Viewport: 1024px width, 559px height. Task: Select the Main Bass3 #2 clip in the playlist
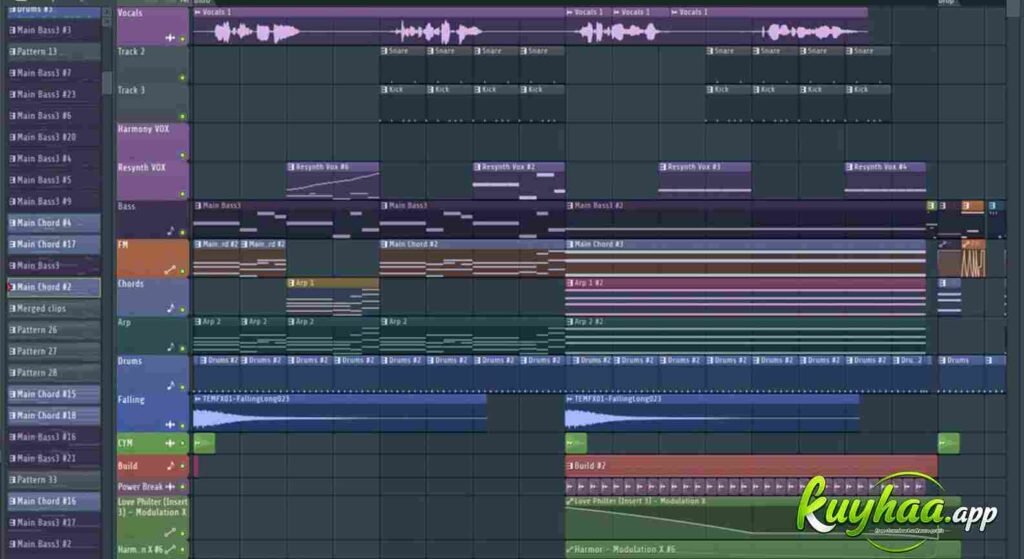coord(745,219)
